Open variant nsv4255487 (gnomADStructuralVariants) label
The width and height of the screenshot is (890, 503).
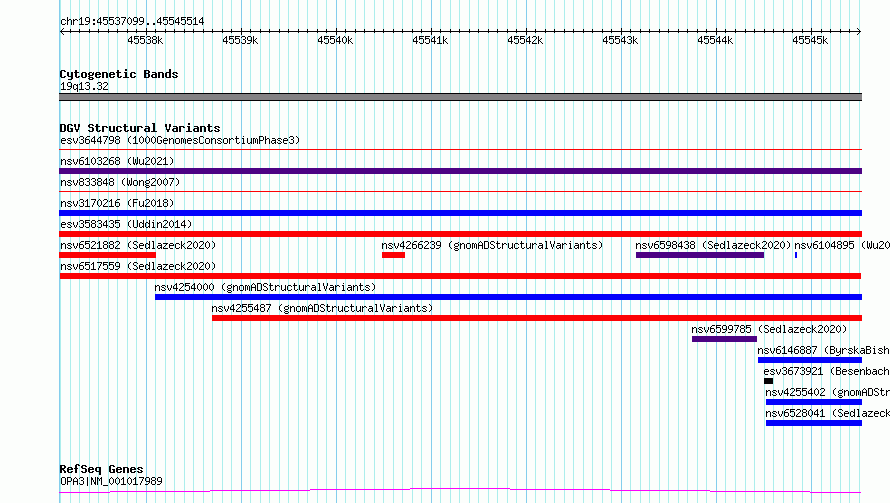coord(322,308)
